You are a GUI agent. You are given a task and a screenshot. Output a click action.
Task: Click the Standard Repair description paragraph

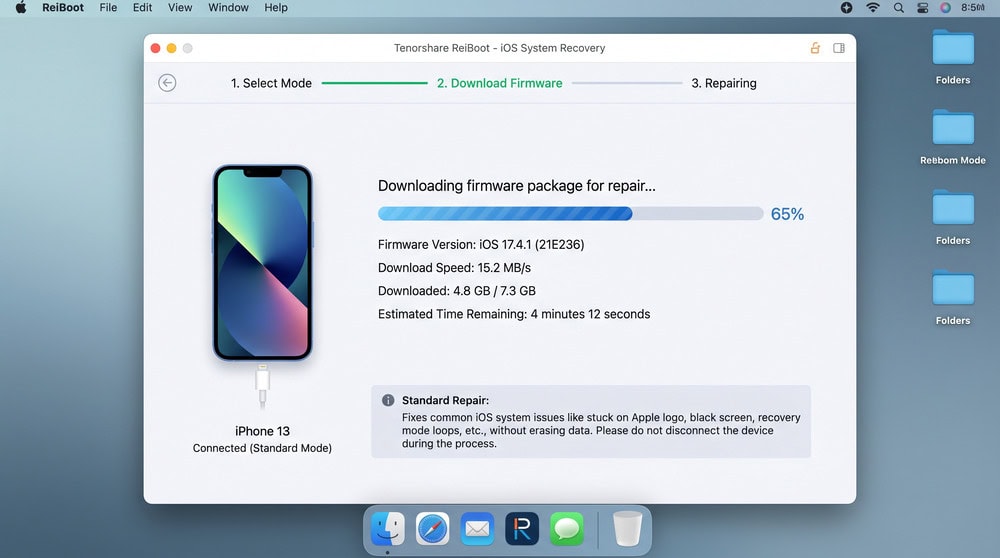(x=601, y=430)
